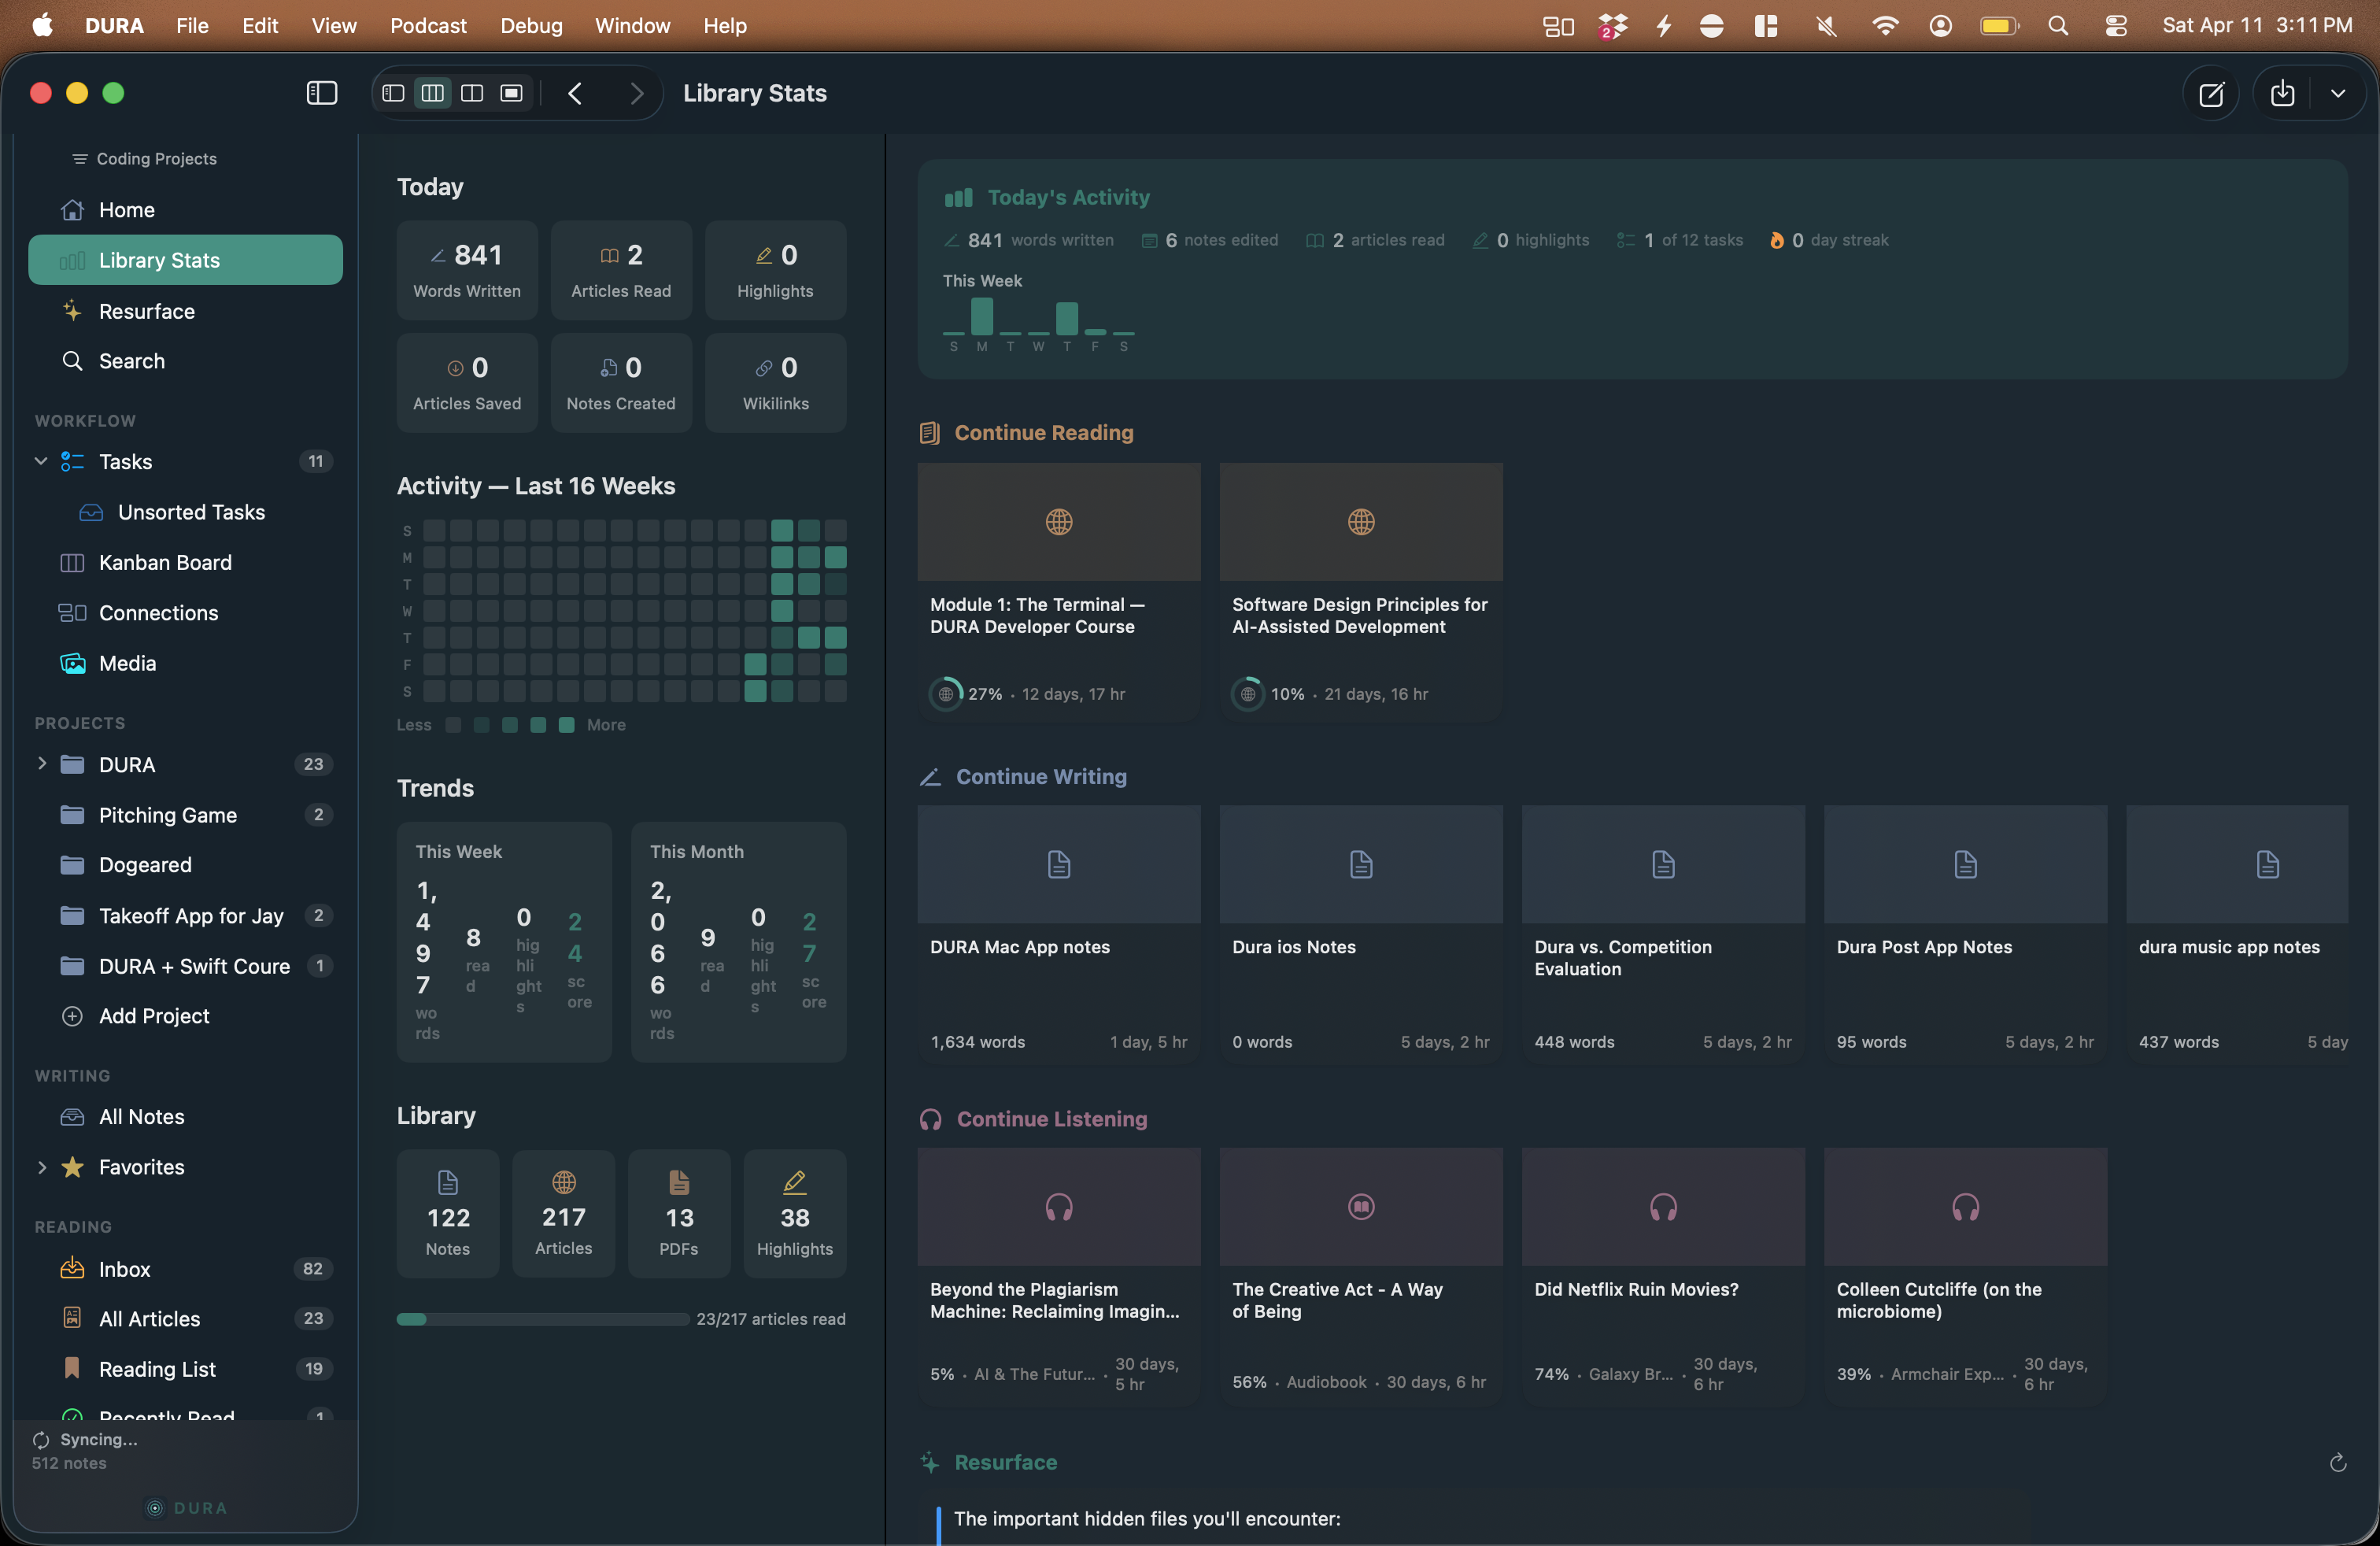Open the Media view

[x=185, y=663]
